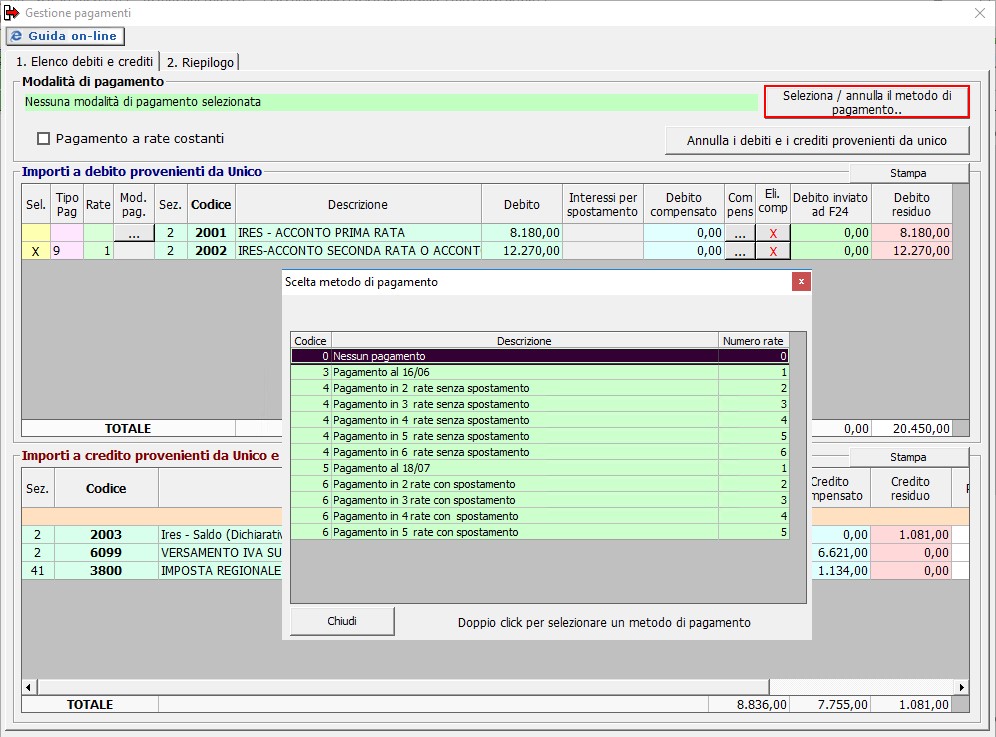Click IRES-ACCONTO SECONDA RATA description cell
This screenshot has width=996, height=737.
pyautogui.click(x=358, y=251)
